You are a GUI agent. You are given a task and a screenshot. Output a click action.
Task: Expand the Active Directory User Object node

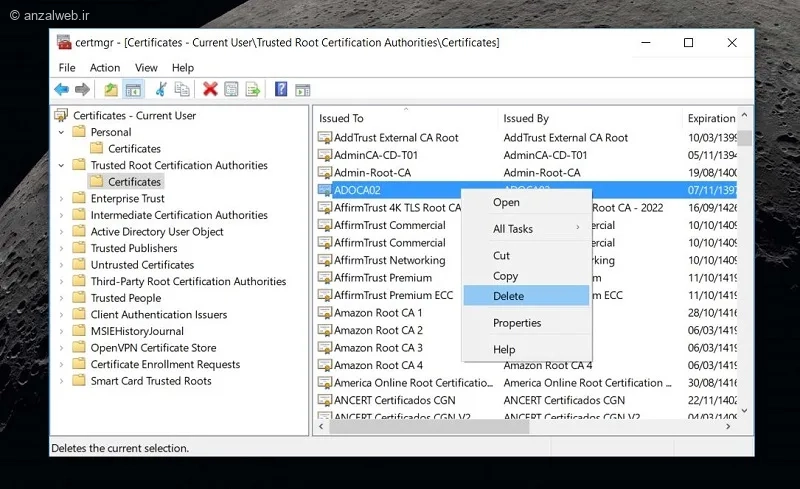(x=61, y=232)
